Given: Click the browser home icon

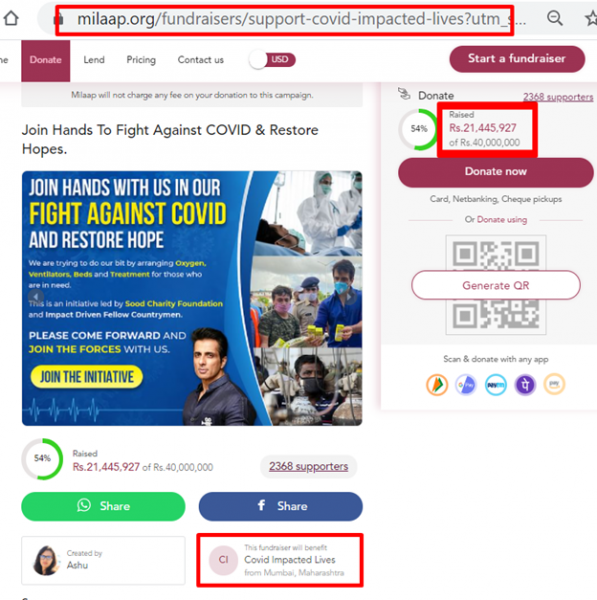Looking at the screenshot, I should [11, 18].
